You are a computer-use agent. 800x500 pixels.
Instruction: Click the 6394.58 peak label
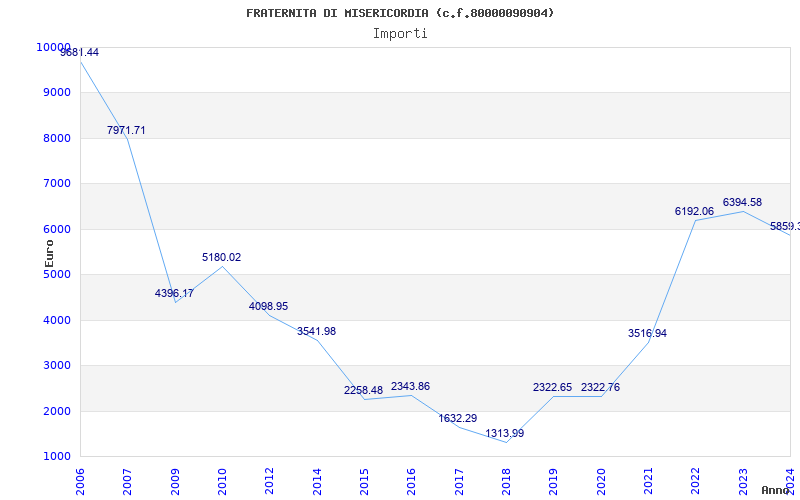(x=742, y=203)
